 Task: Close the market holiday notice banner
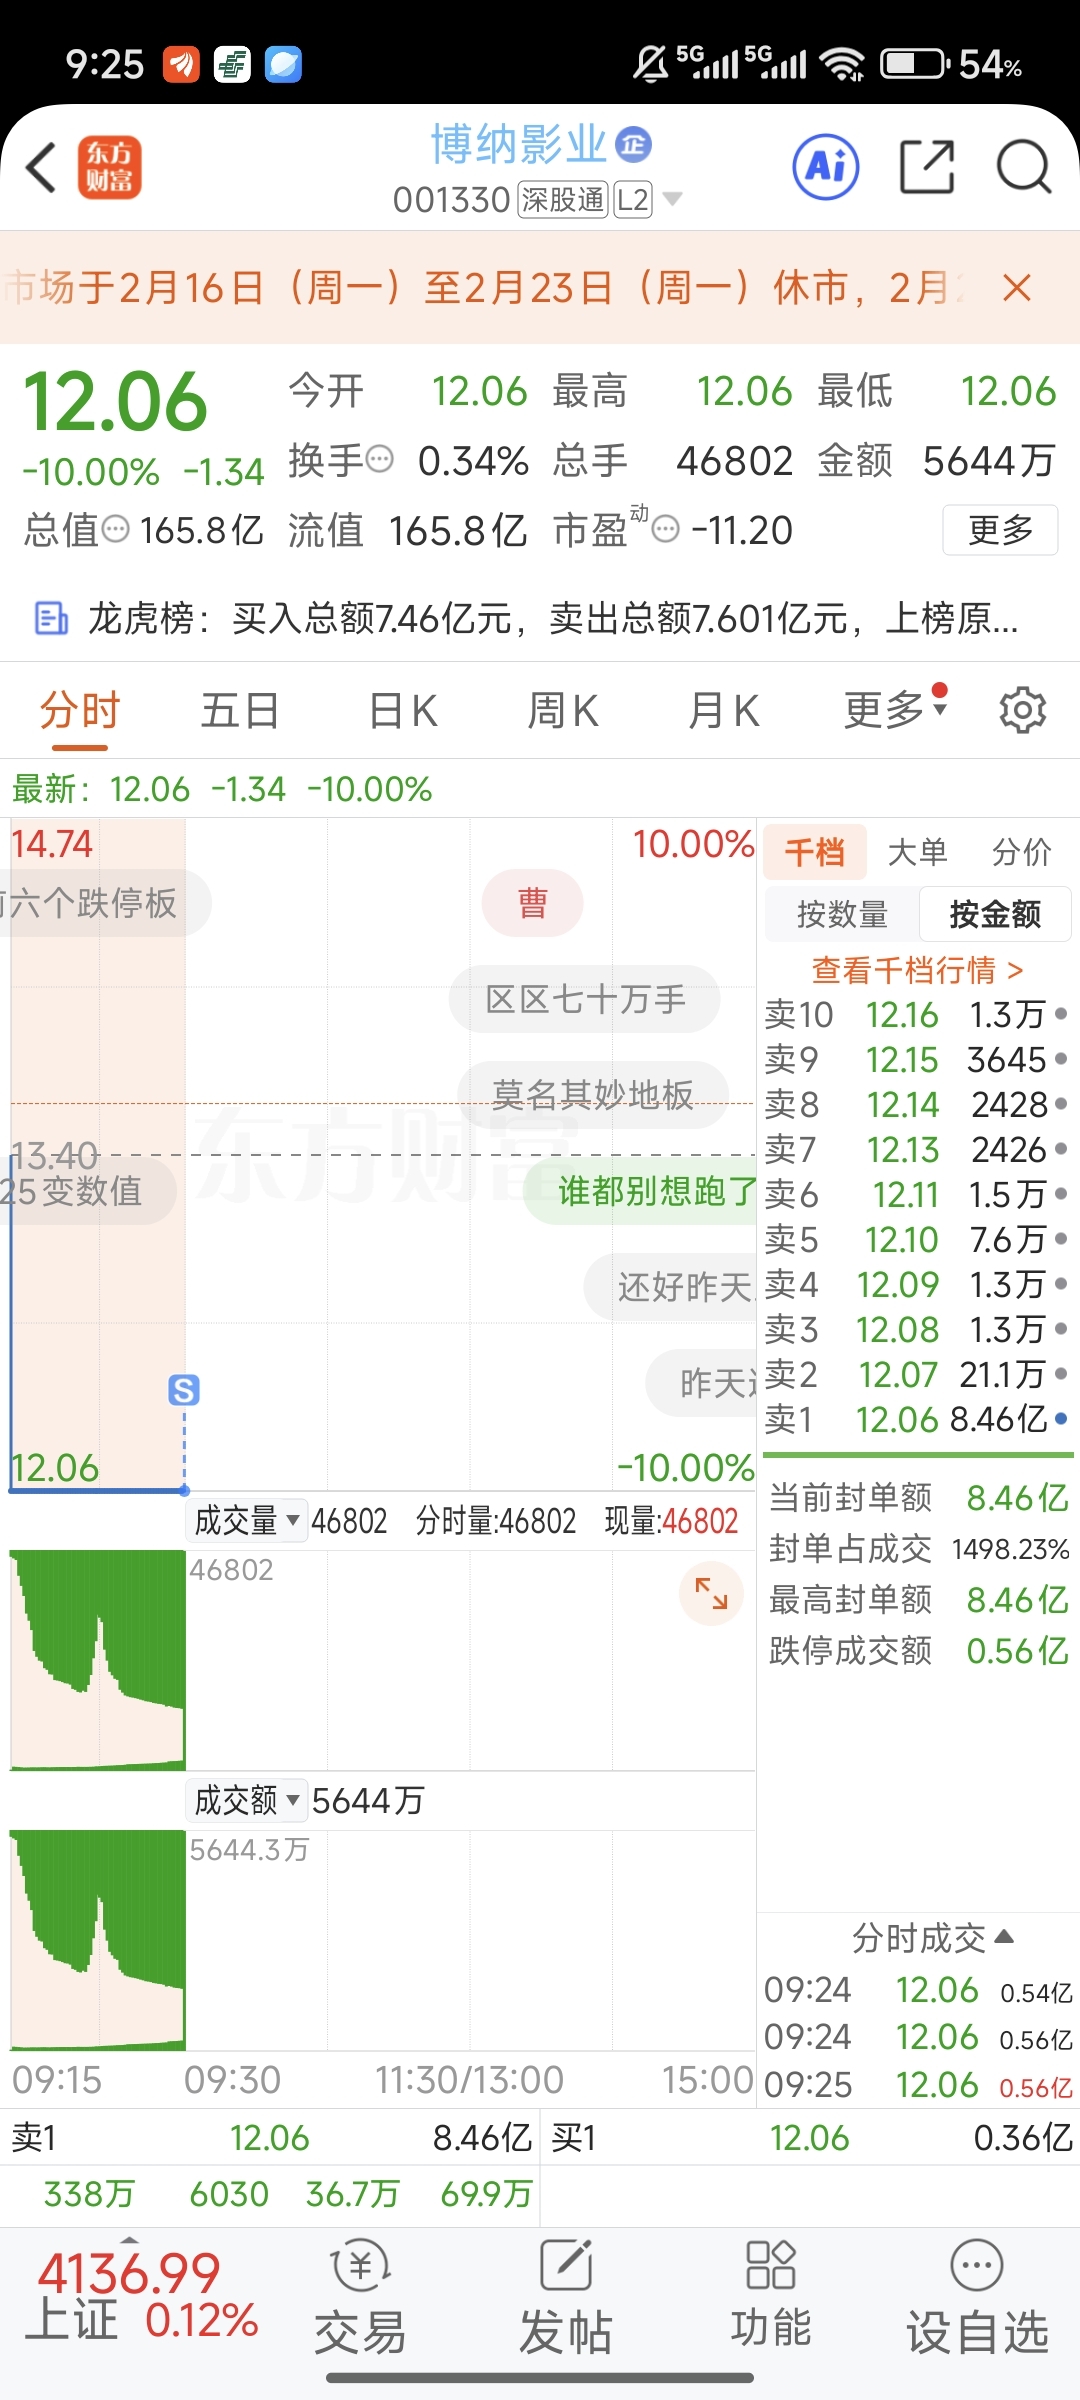1017,288
